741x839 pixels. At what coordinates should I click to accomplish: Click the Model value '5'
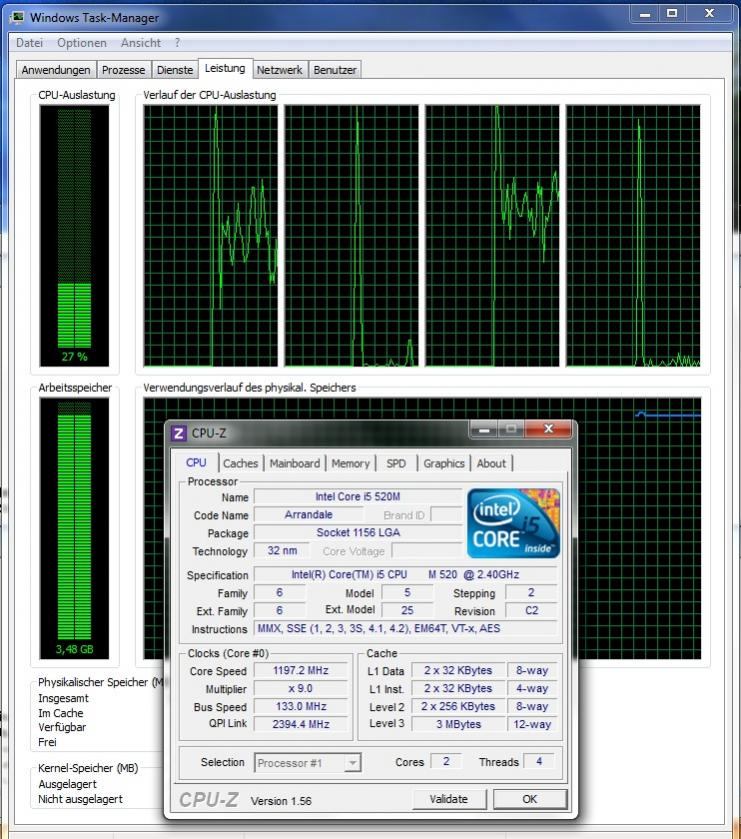coord(407,592)
